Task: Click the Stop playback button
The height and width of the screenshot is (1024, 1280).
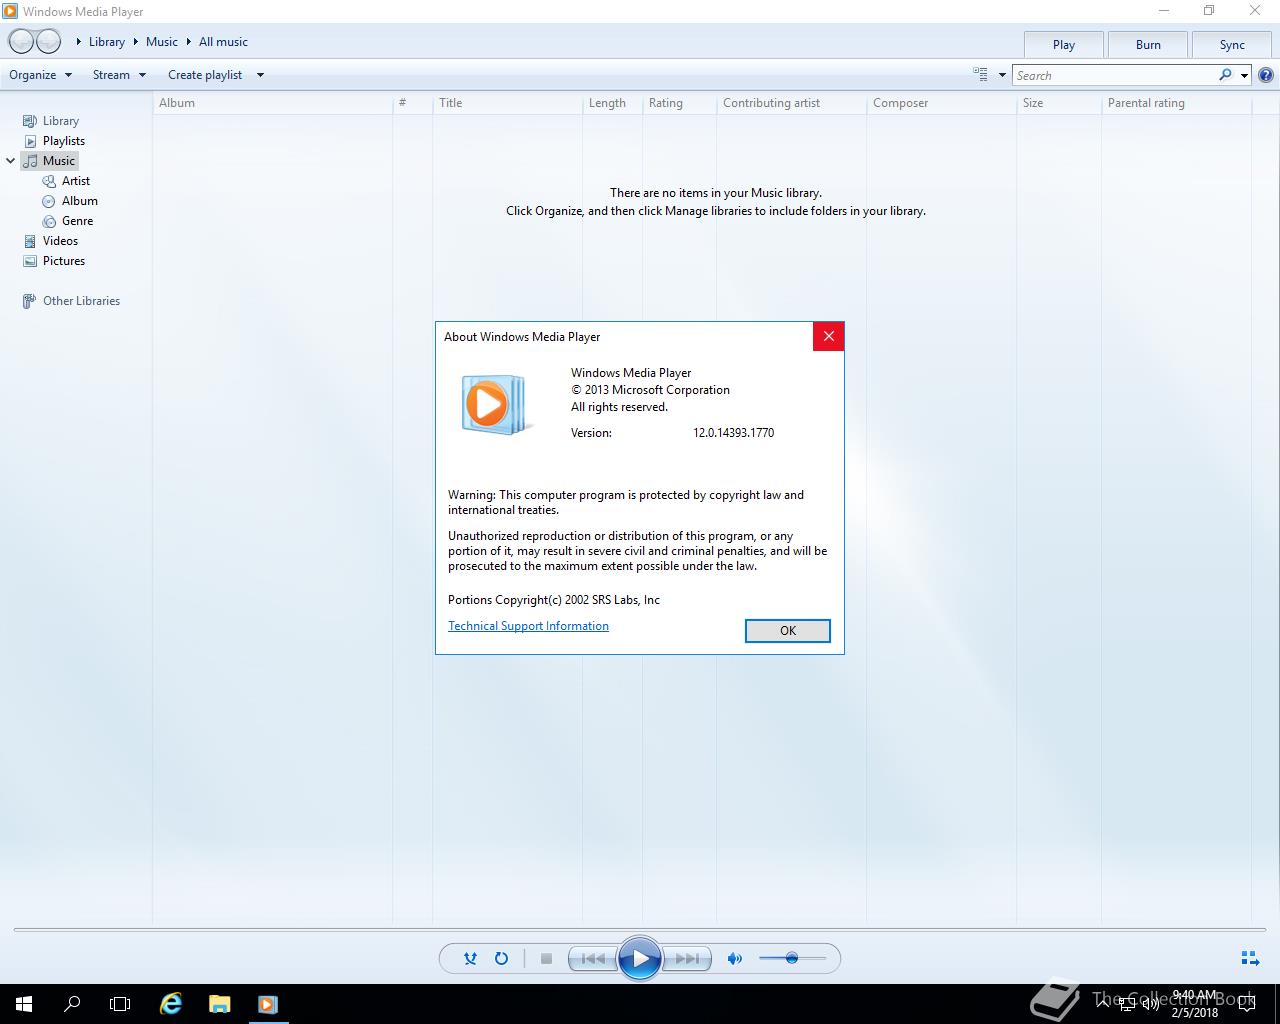Action: (x=546, y=958)
